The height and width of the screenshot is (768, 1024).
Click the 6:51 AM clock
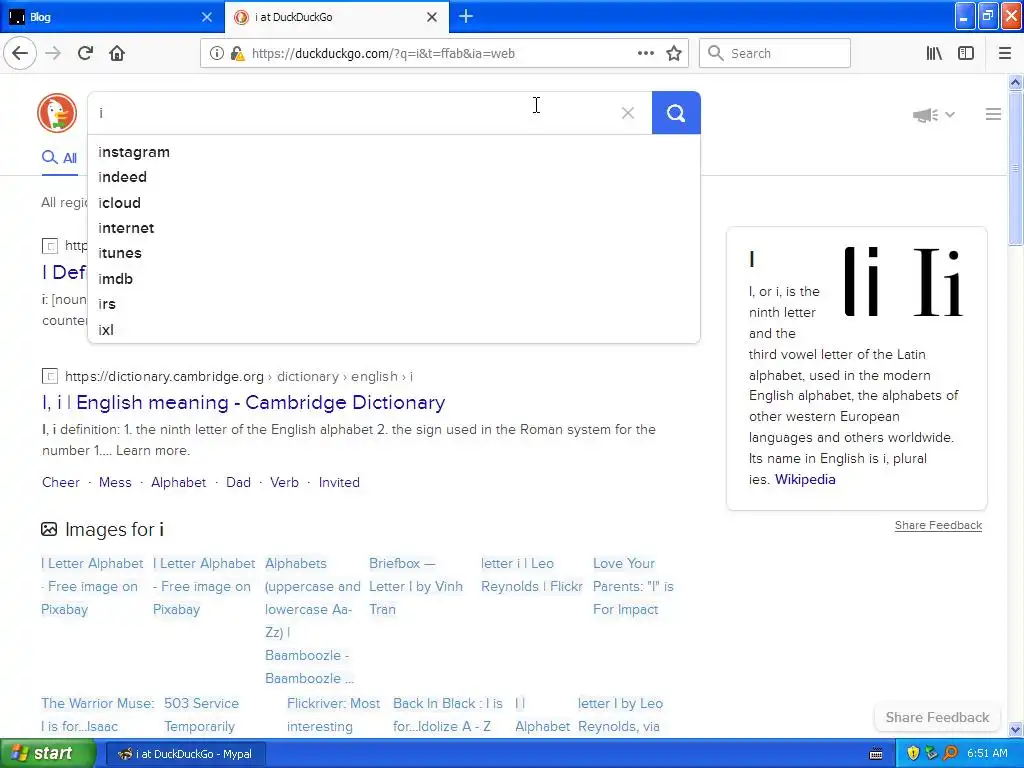coord(987,754)
